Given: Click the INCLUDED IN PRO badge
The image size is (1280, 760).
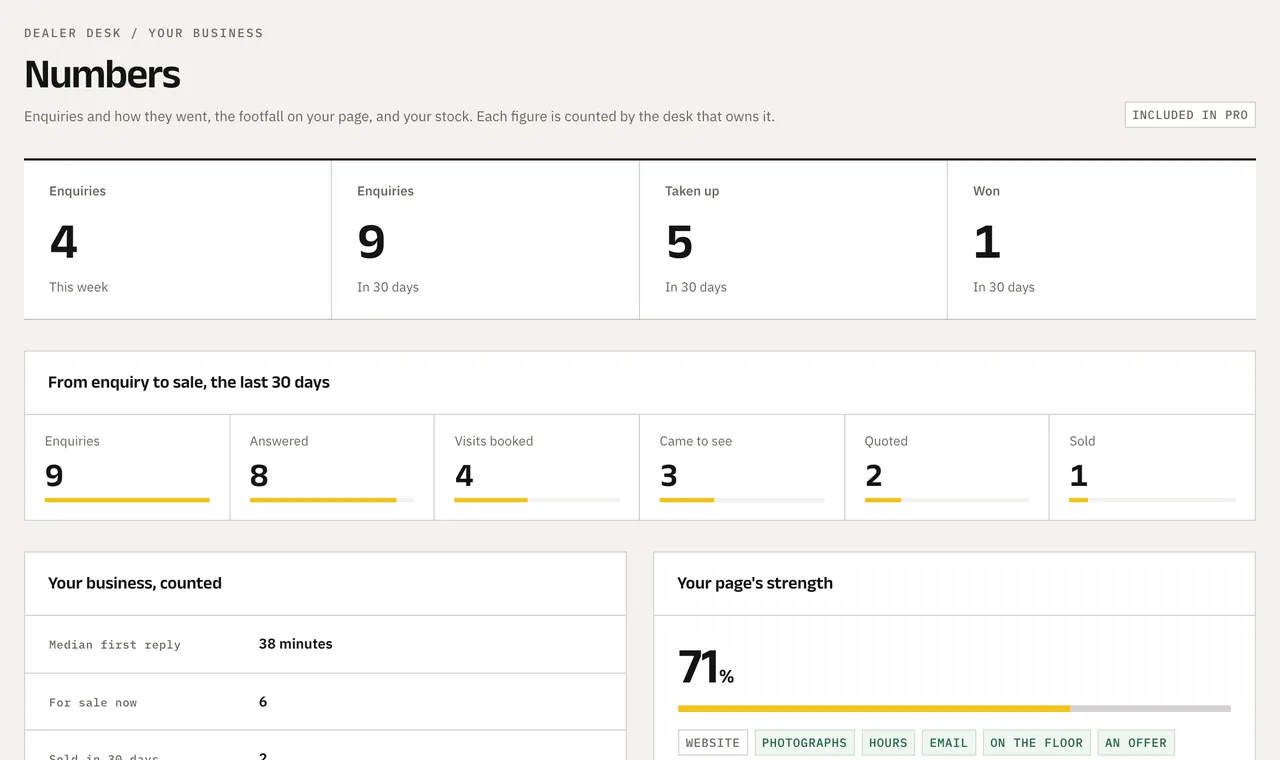Looking at the screenshot, I should tap(1190, 115).
